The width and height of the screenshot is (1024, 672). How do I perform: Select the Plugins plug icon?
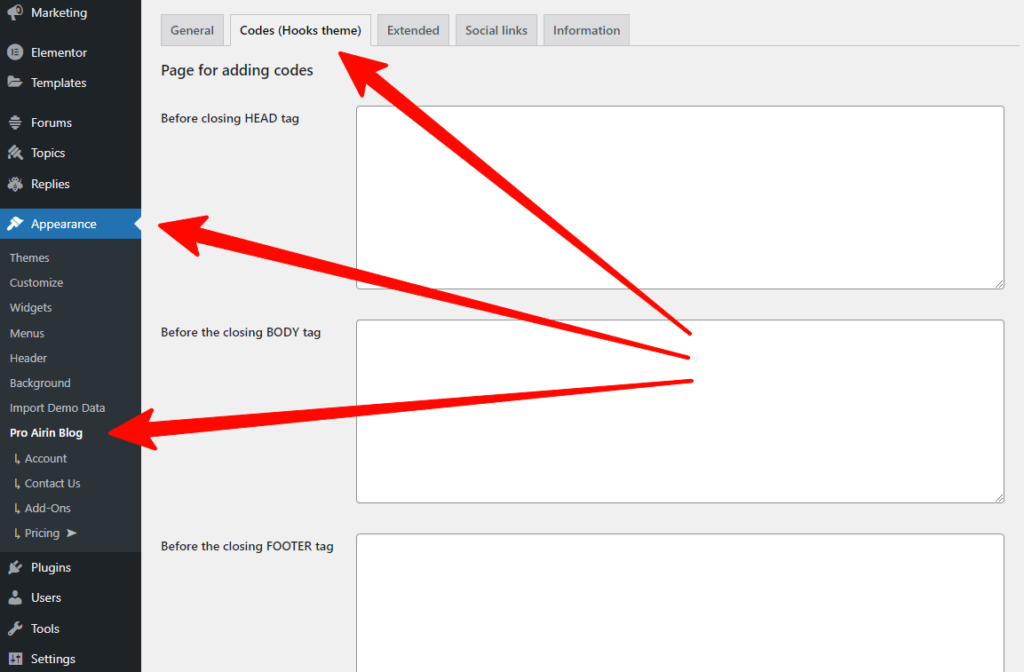pyautogui.click(x=14, y=567)
